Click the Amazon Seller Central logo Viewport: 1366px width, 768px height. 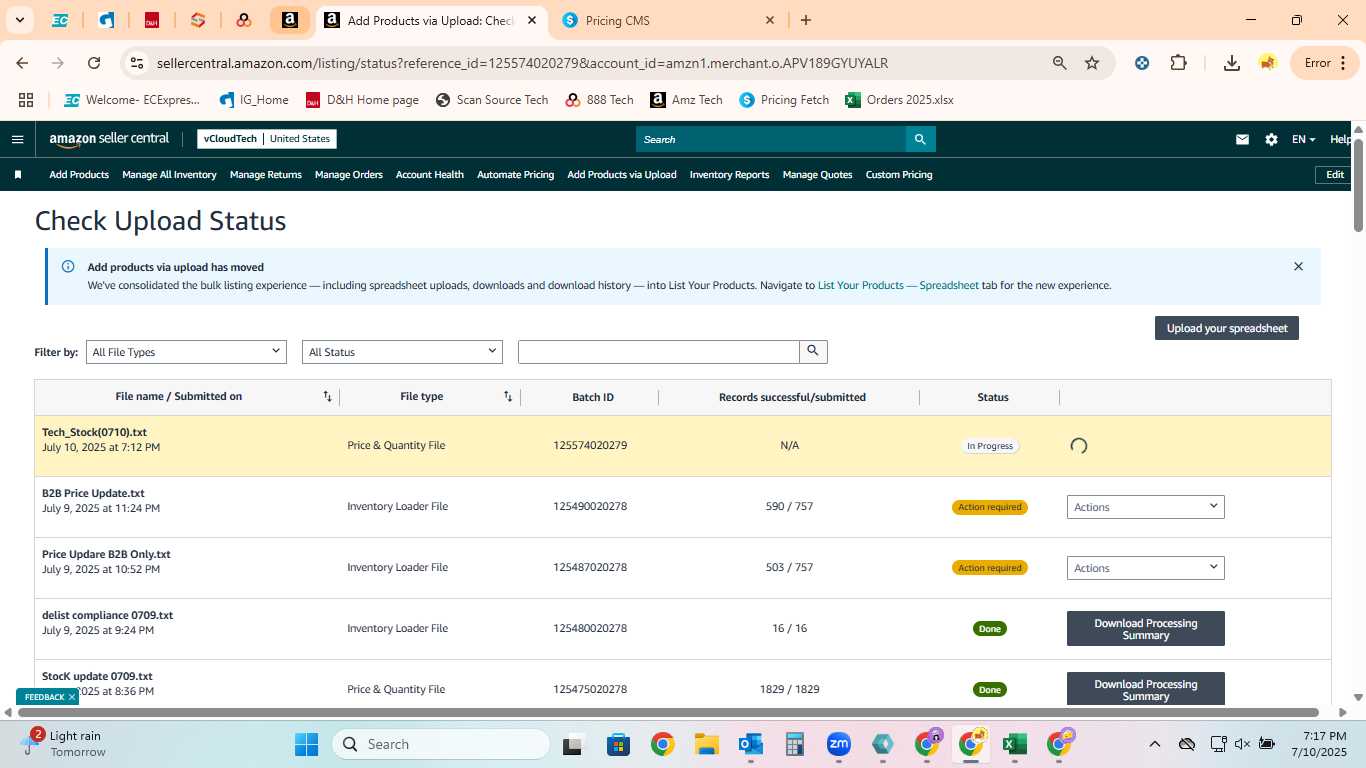(x=109, y=139)
